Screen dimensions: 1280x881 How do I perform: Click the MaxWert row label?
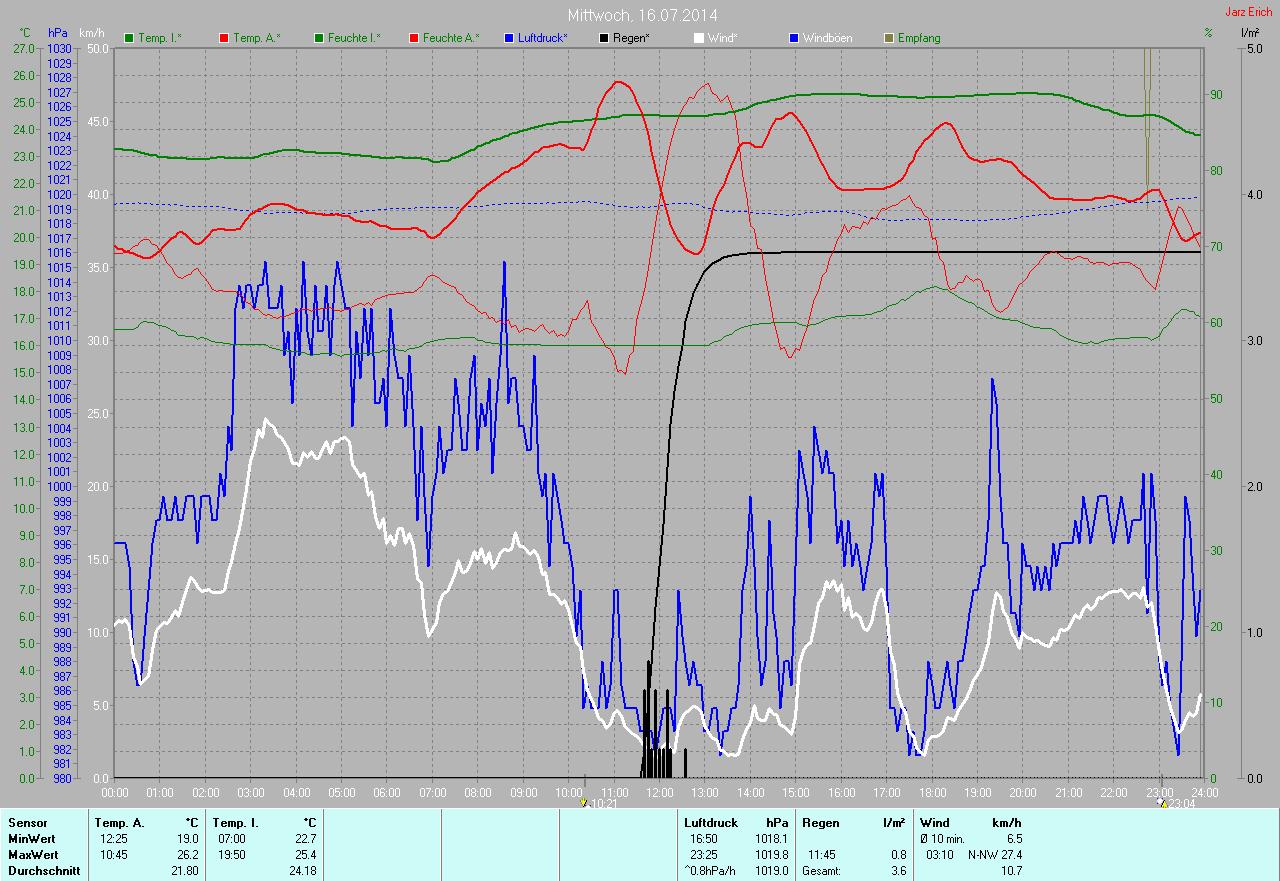pos(33,854)
